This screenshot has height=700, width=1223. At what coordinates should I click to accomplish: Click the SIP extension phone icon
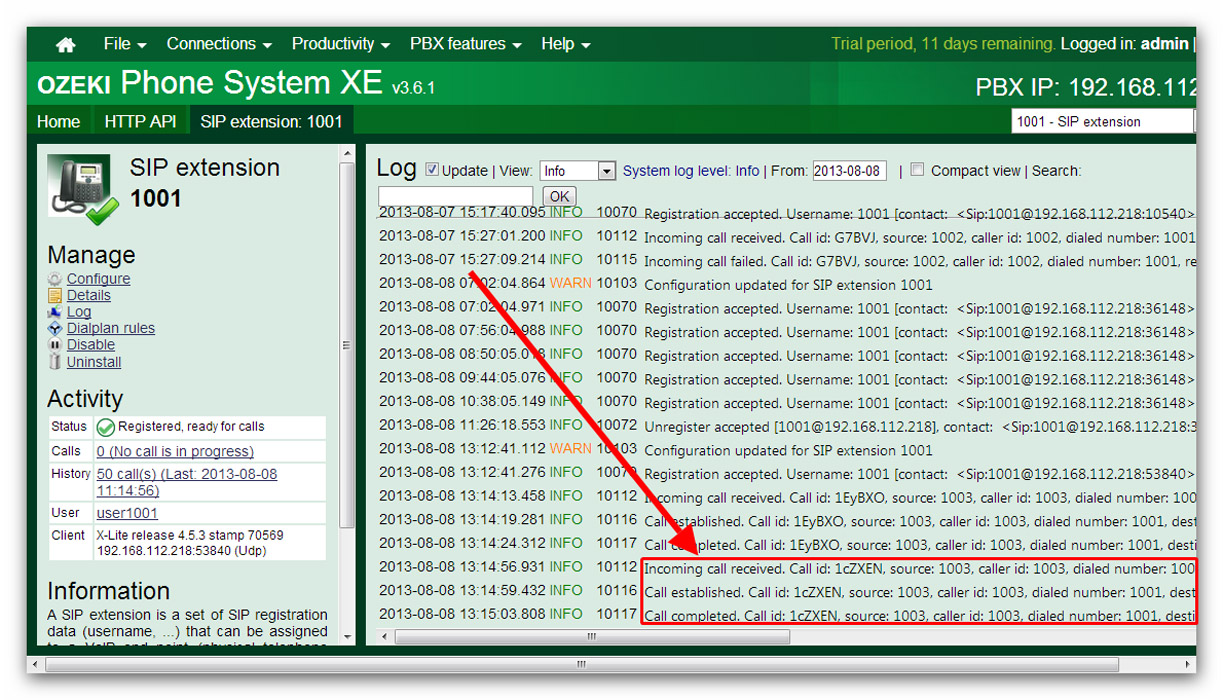[82, 188]
